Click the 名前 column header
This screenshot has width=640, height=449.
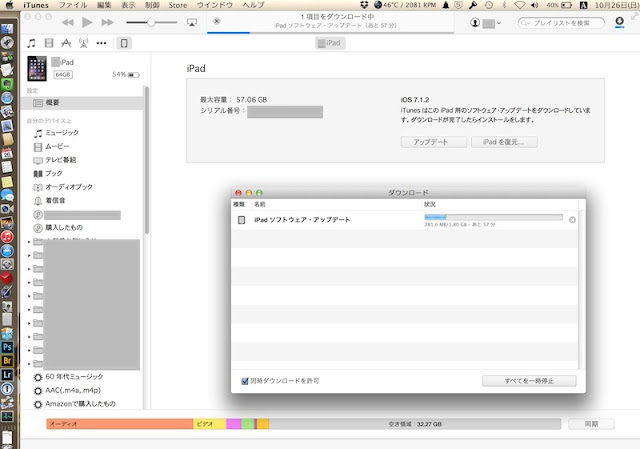pos(337,204)
